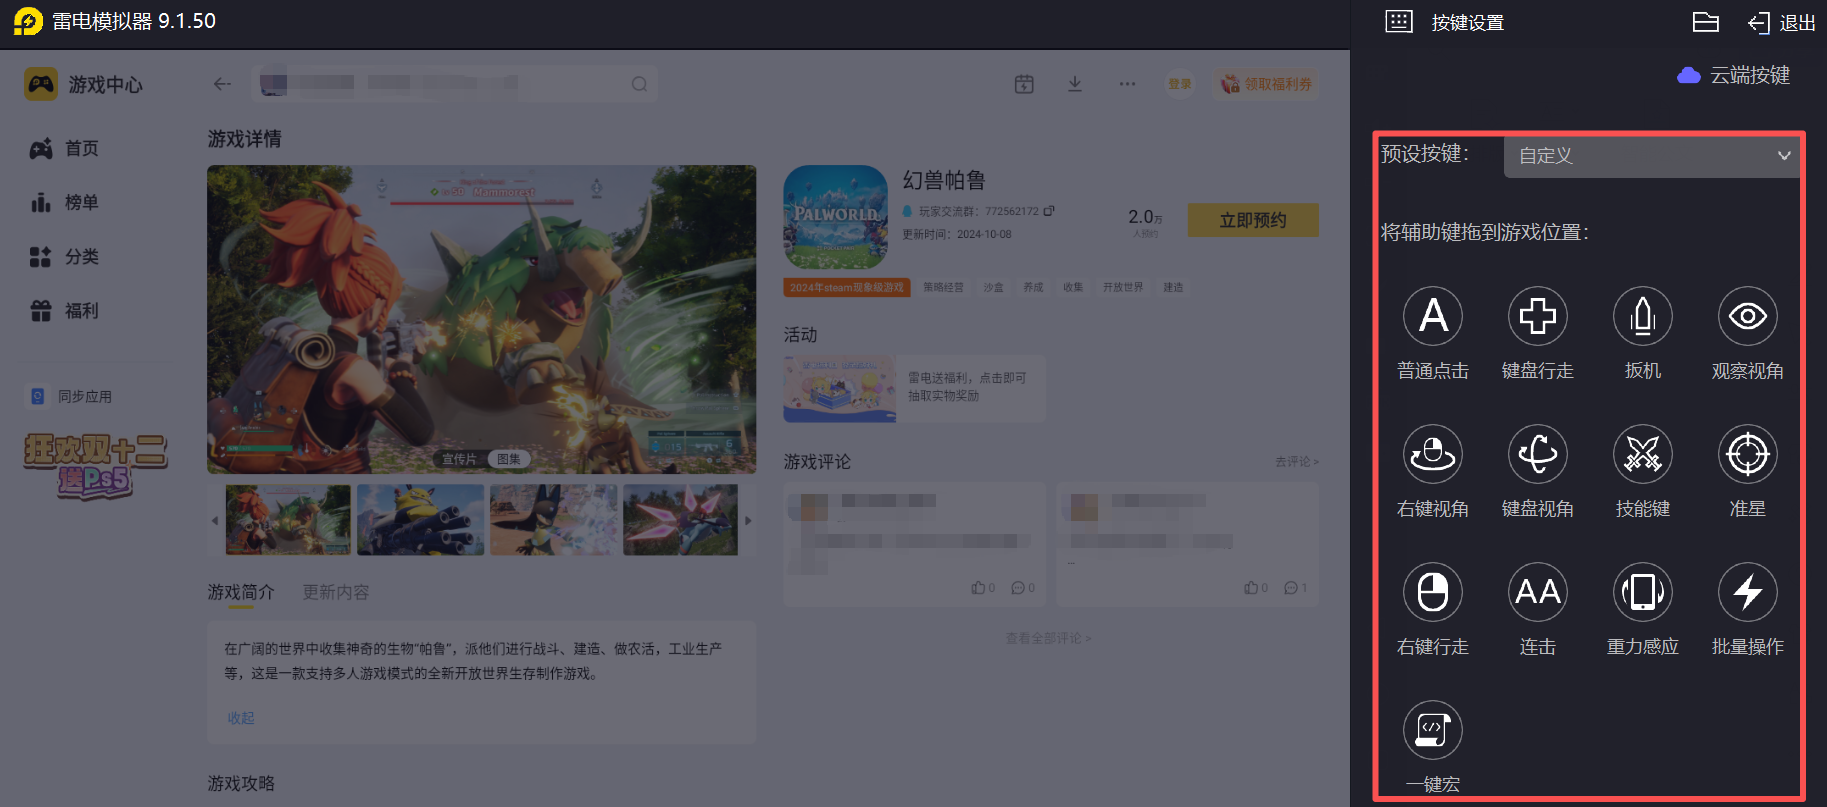Click the 立即预约 reserve button

coord(1252,220)
